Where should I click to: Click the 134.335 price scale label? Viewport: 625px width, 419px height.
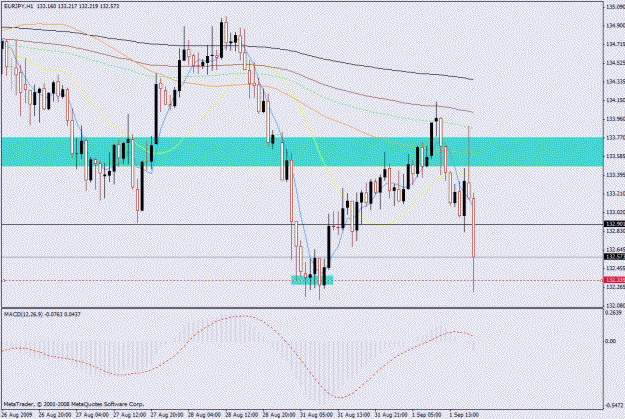(x=615, y=82)
